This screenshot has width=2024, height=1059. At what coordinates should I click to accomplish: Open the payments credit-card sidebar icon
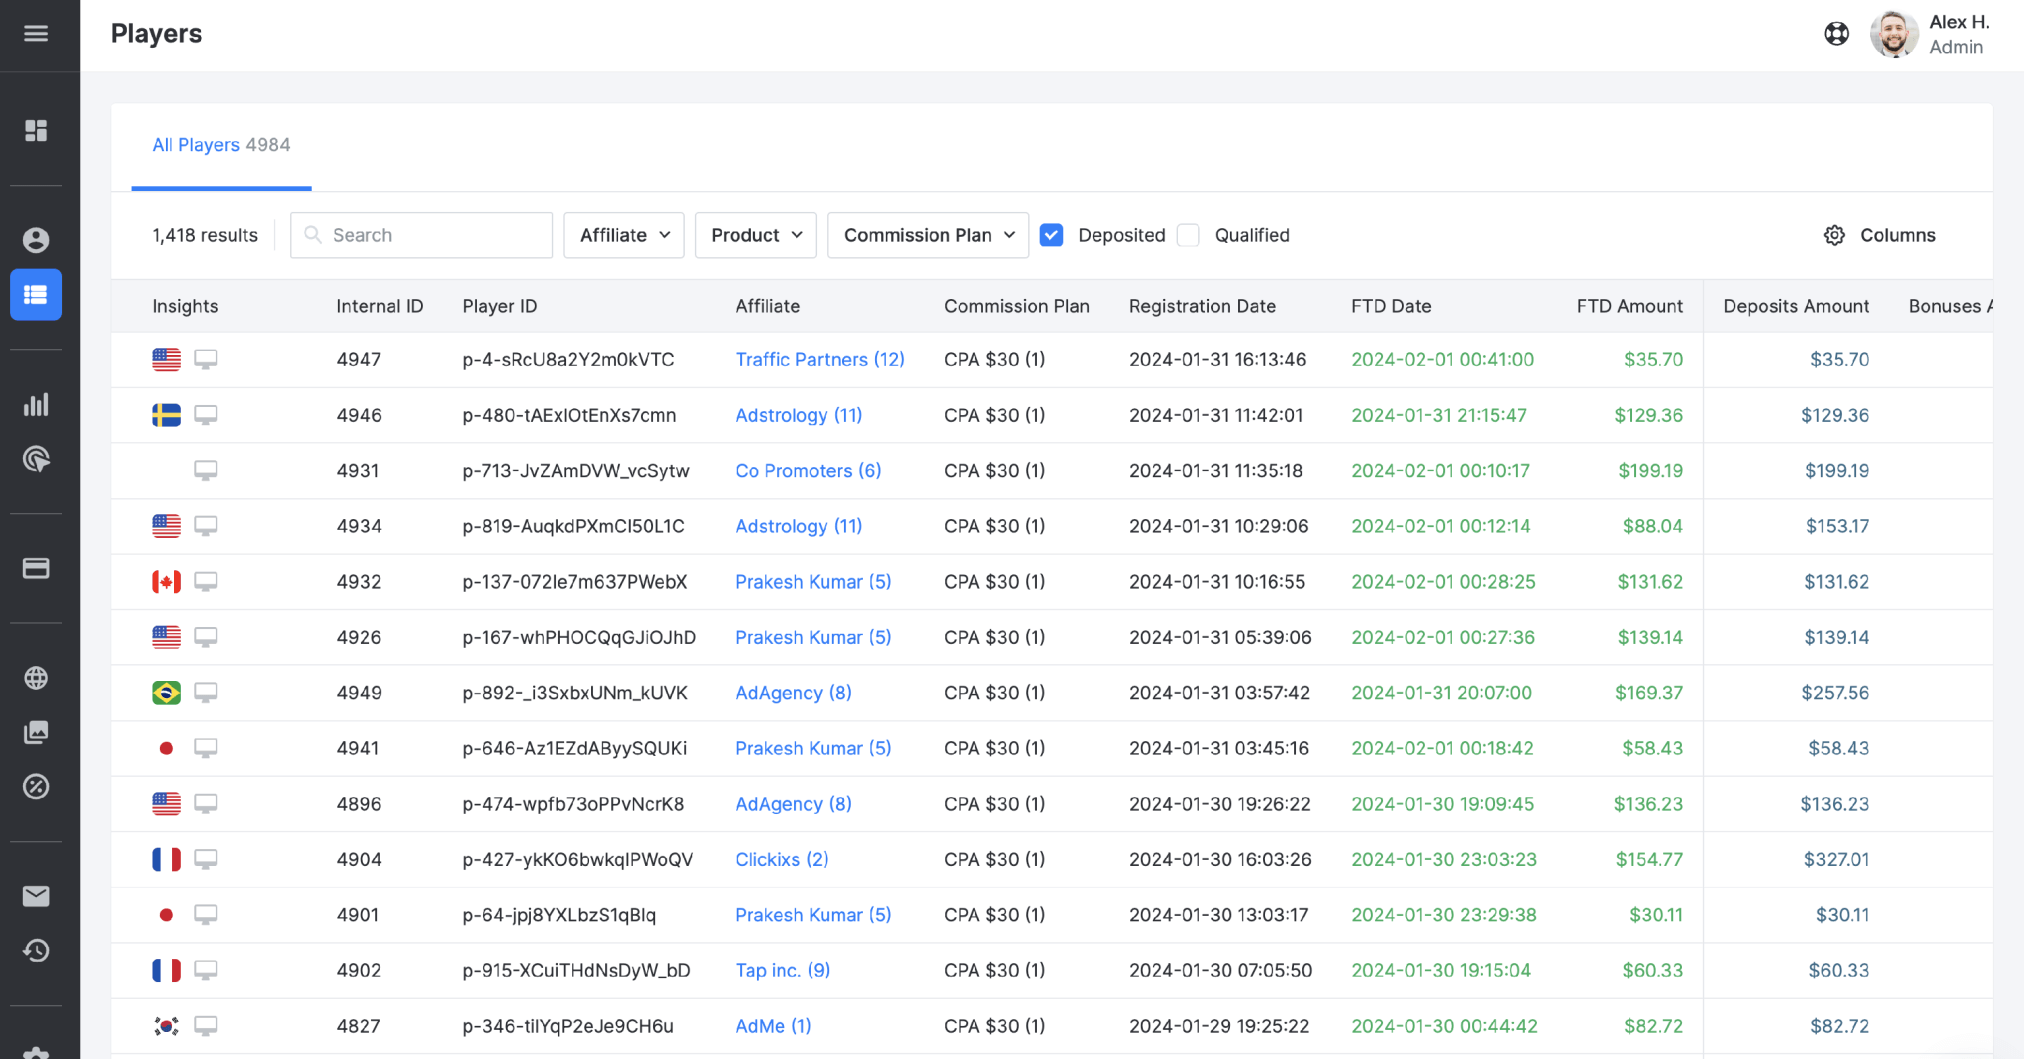36,568
